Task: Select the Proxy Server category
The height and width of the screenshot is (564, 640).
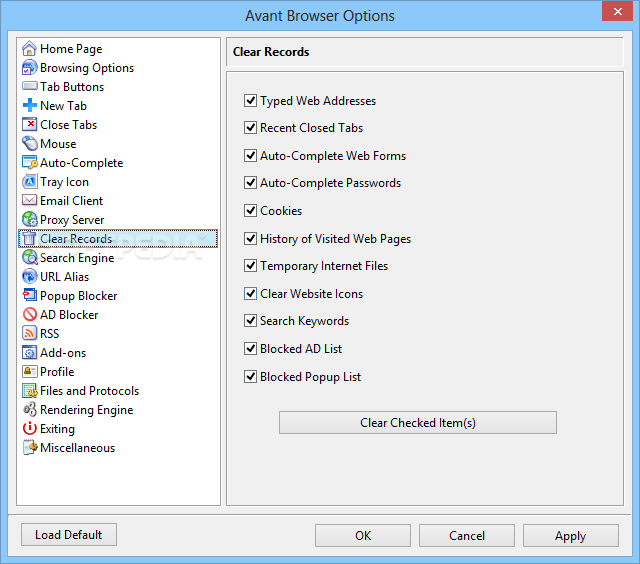Action: click(72, 220)
